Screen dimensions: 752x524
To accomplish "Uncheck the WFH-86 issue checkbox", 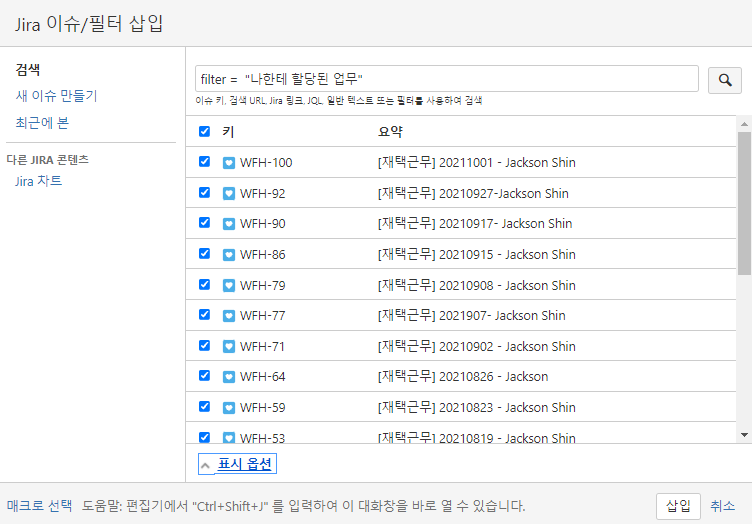I will [204, 253].
